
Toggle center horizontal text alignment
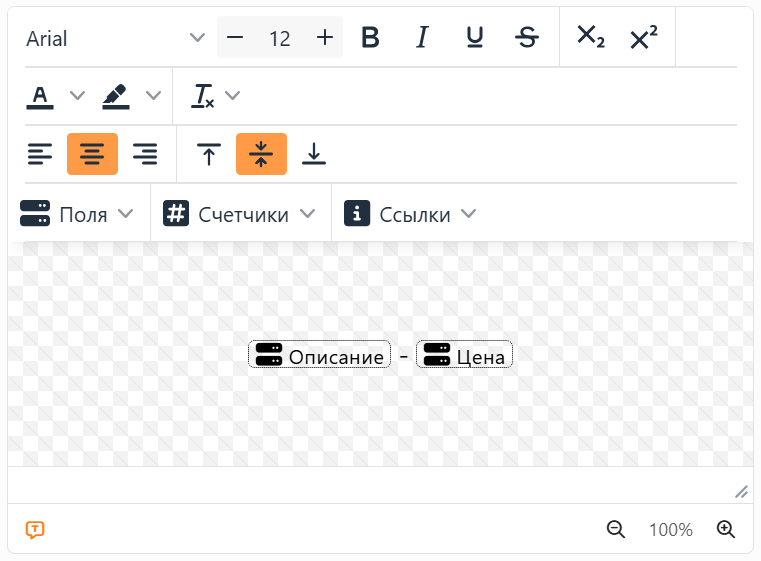tap(92, 154)
